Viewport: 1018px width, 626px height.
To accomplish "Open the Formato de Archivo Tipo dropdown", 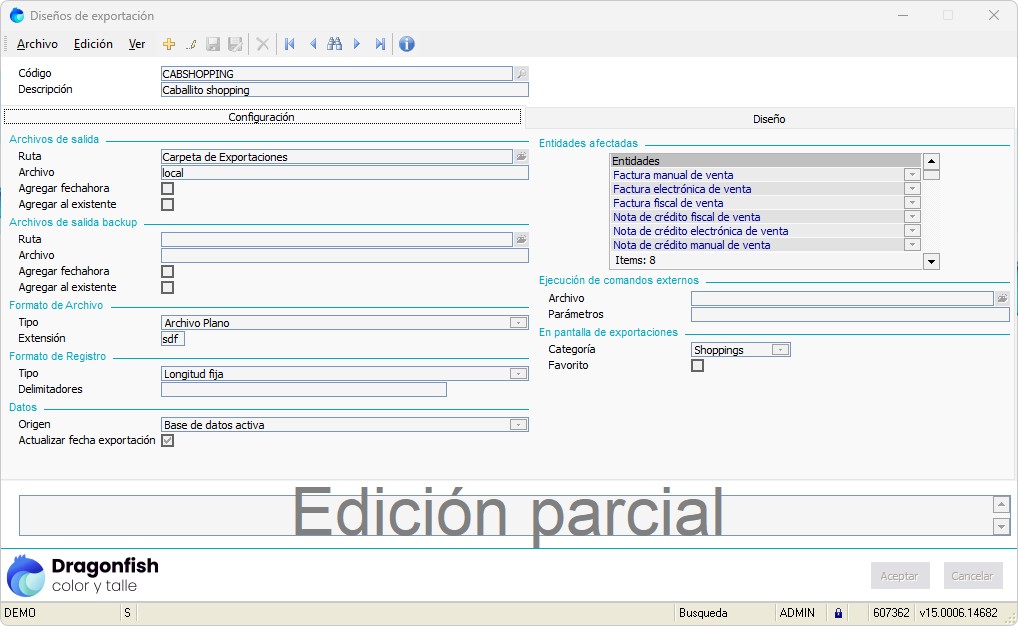I will coord(518,323).
